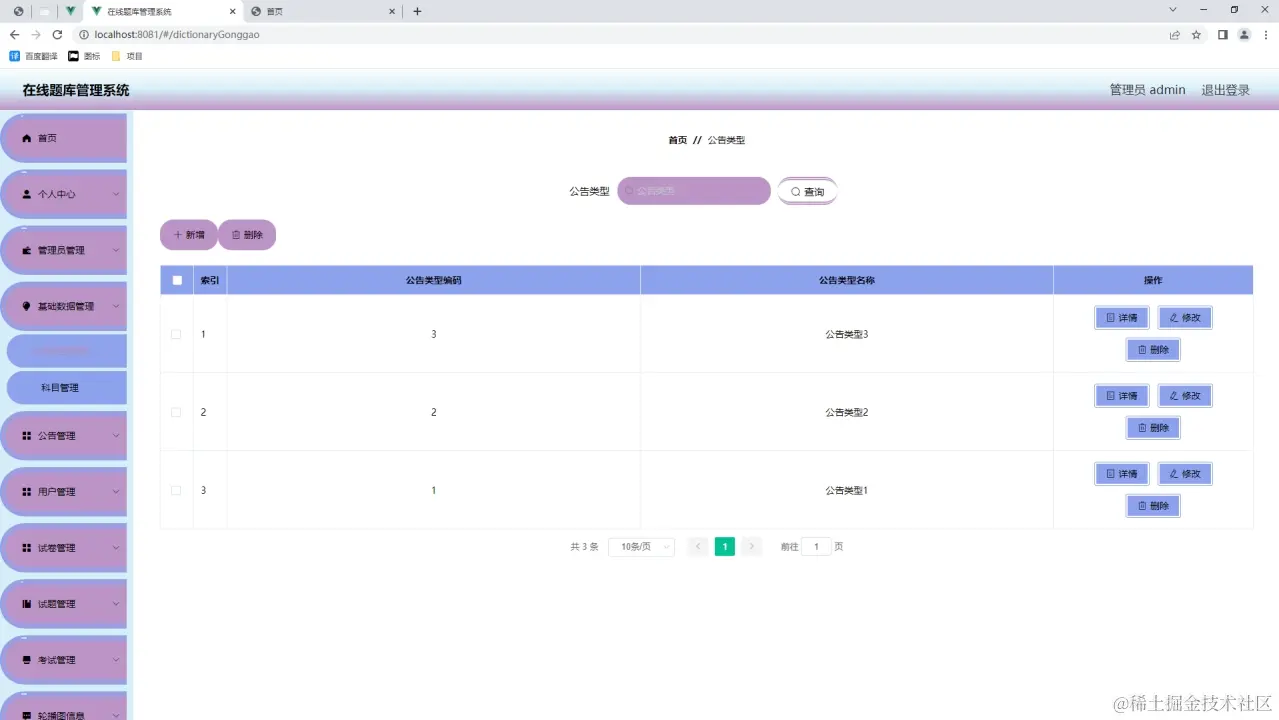The height and width of the screenshot is (720, 1279).
Task: Select page 1 in pagination
Action: (725, 547)
